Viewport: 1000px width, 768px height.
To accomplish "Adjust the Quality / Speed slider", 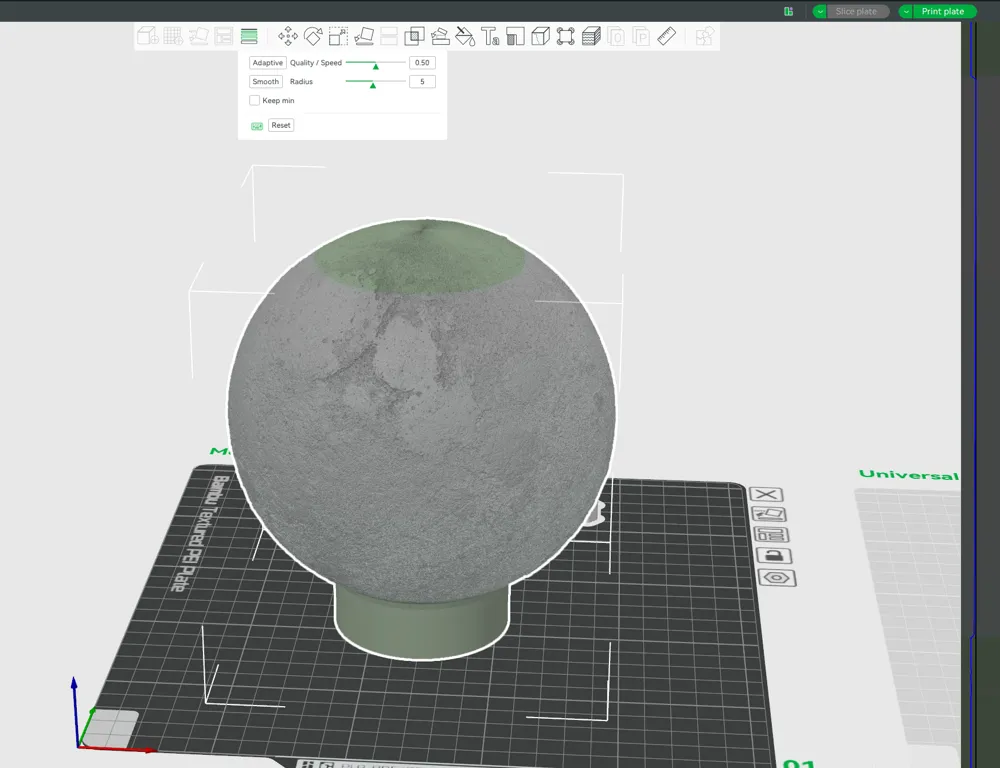I will coord(375,62).
